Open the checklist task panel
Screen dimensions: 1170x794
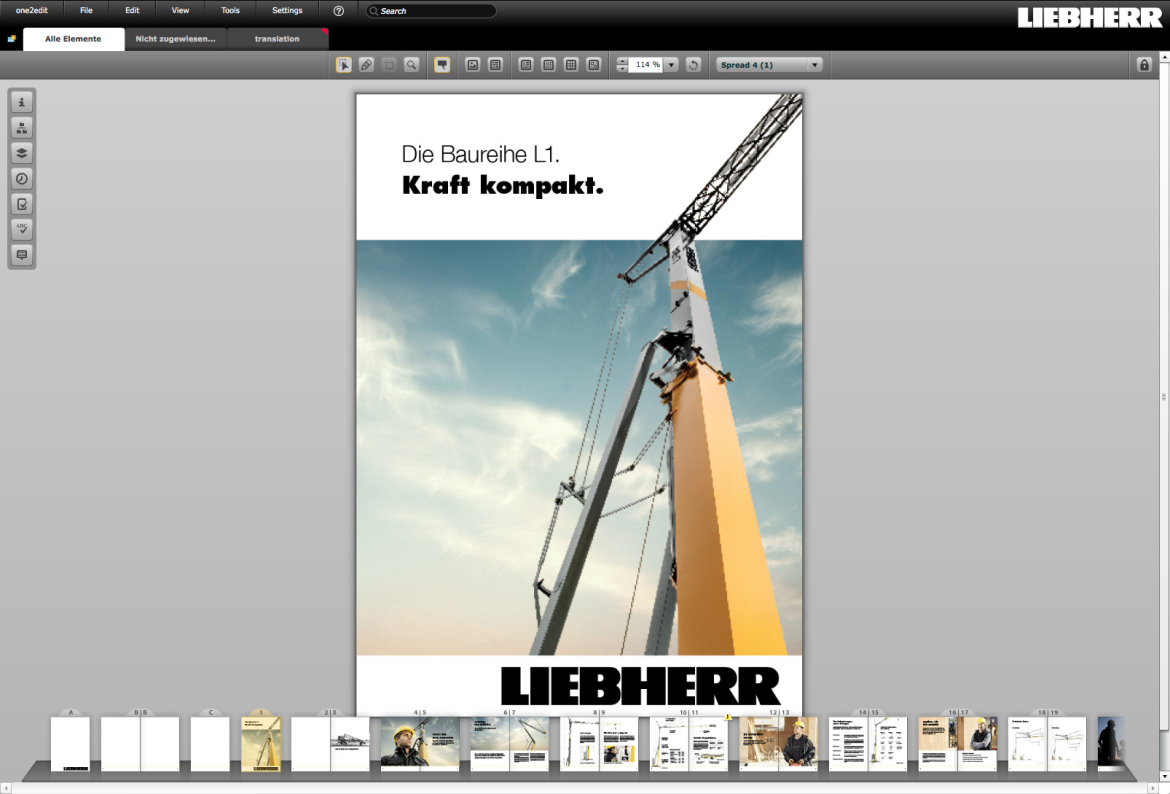coord(22,204)
